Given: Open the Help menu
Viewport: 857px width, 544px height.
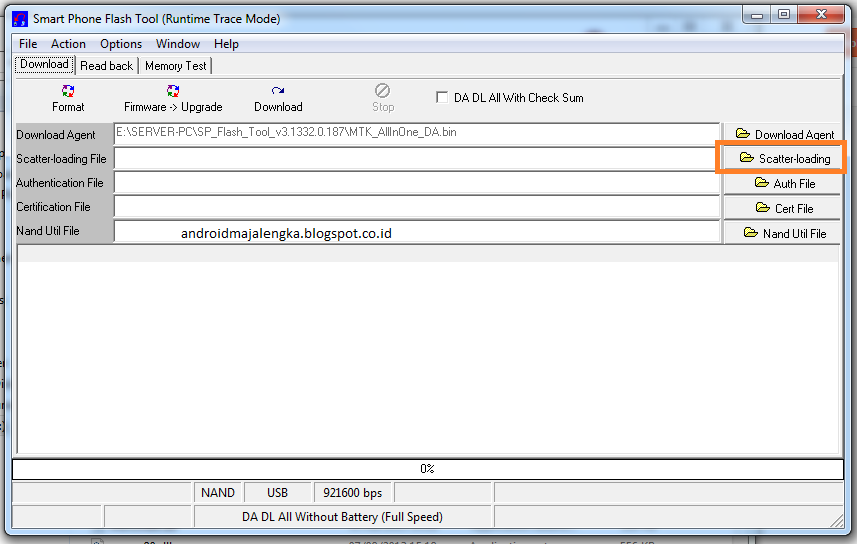Looking at the screenshot, I should pyautogui.click(x=226, y=44).
